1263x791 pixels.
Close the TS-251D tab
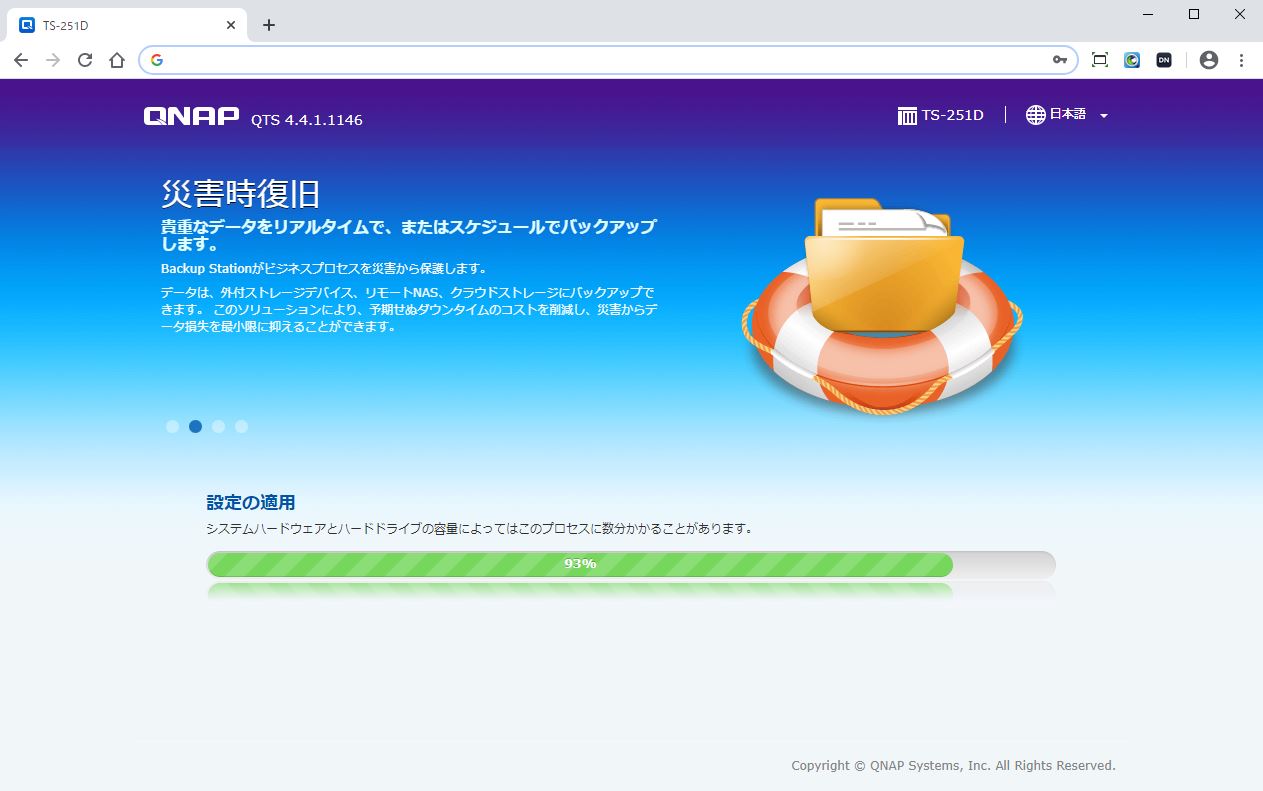click(231, 25)
